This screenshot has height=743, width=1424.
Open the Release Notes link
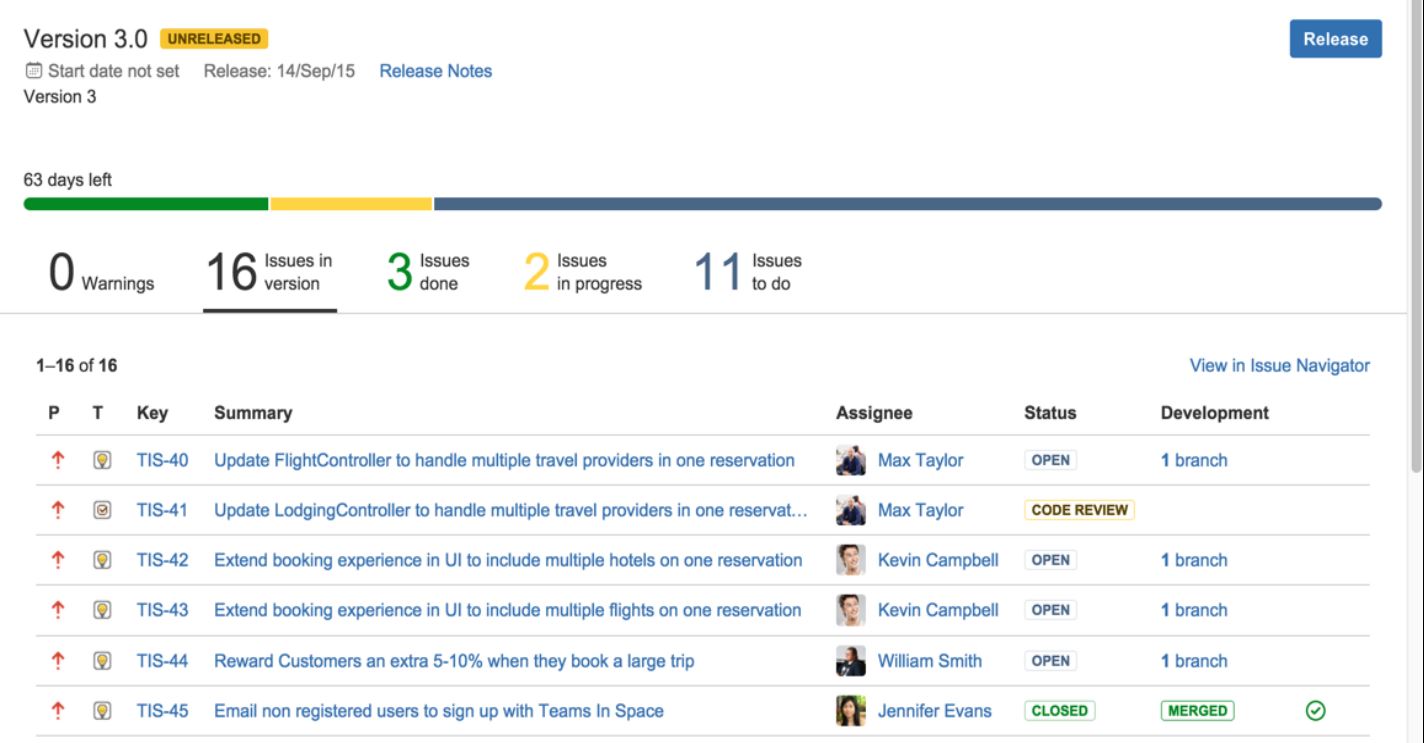pos(435,71)
